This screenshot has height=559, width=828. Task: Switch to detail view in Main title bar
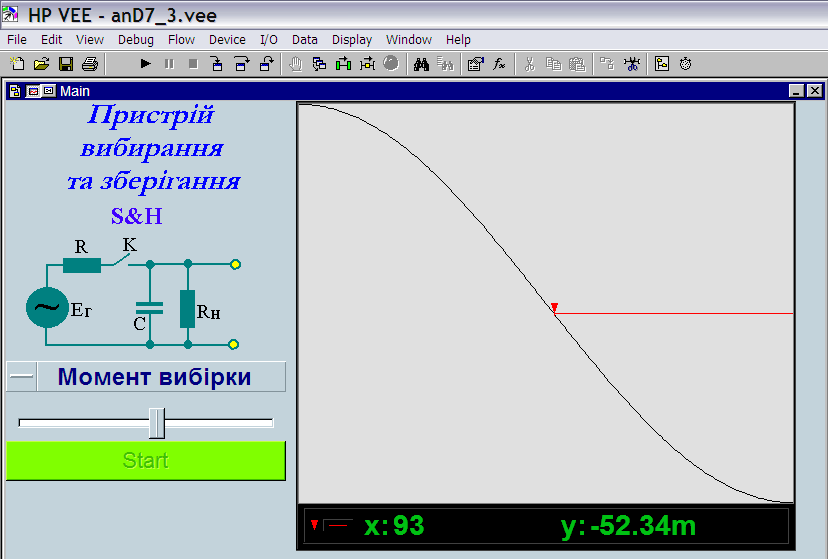coord(49,91)
